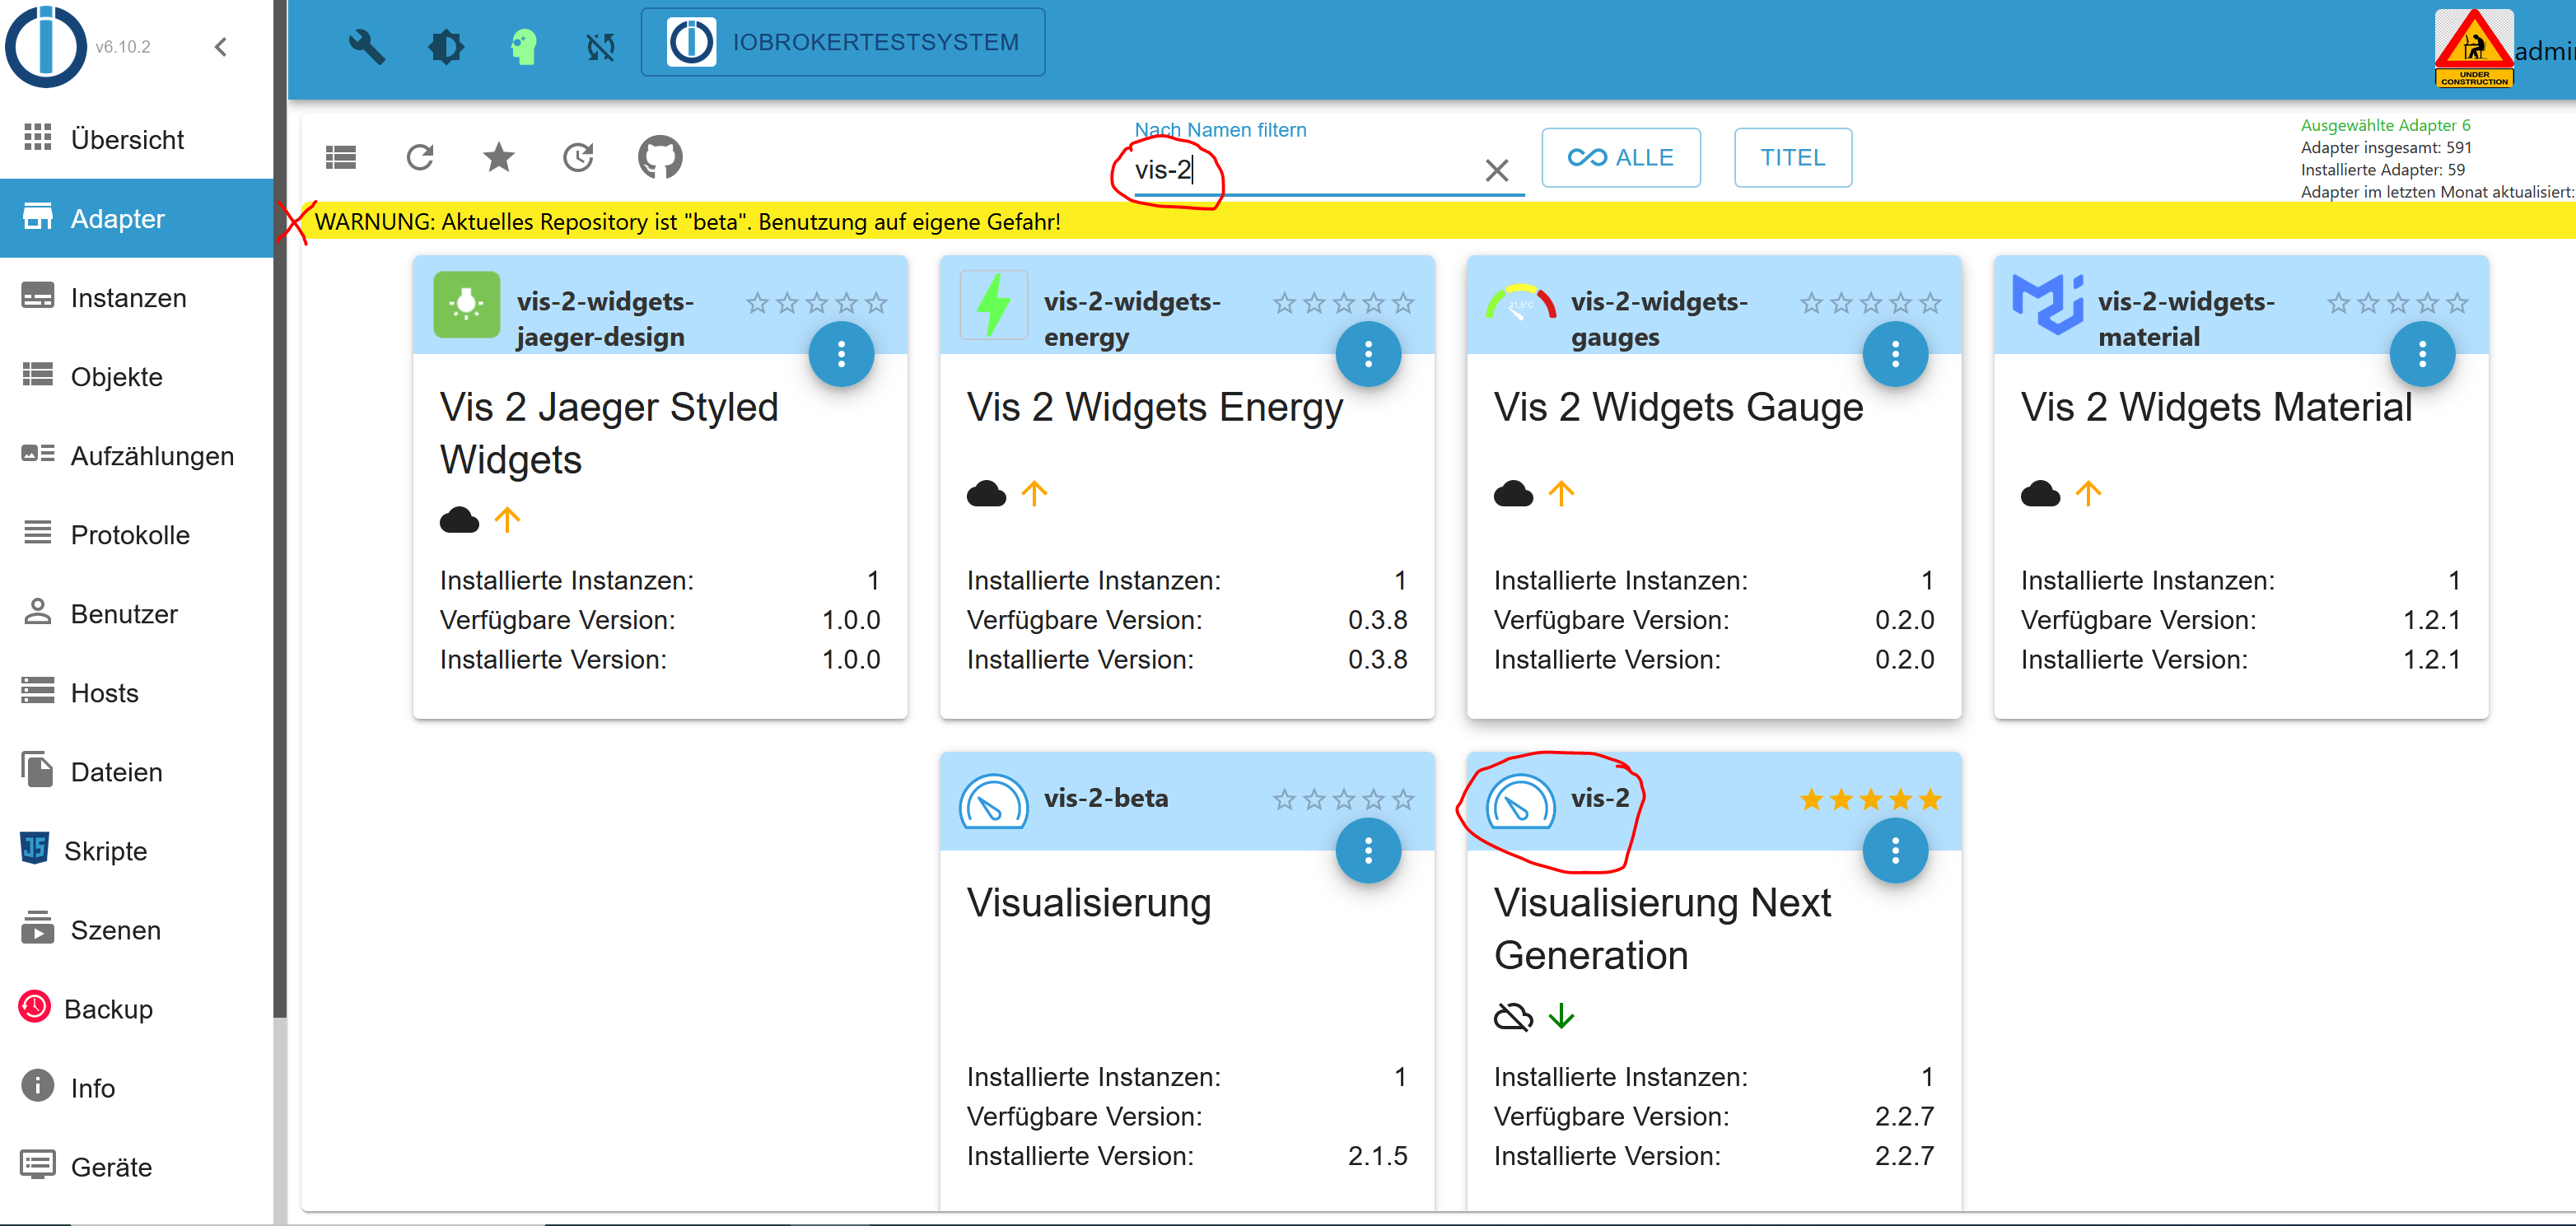Go to Skripte in the sidebar

[x=105, y=850]
